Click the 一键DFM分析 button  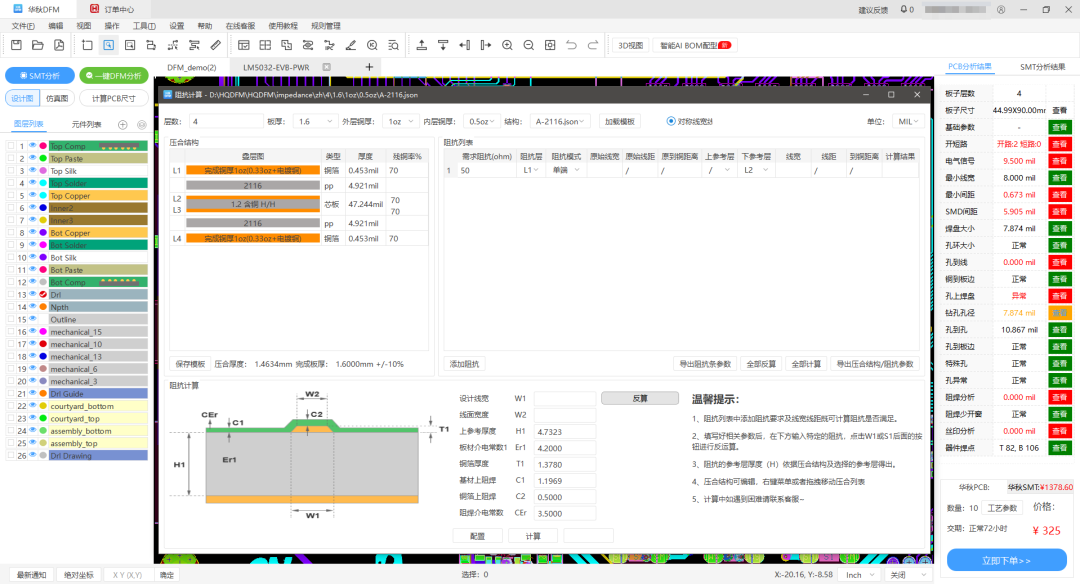tap(114, 76)
